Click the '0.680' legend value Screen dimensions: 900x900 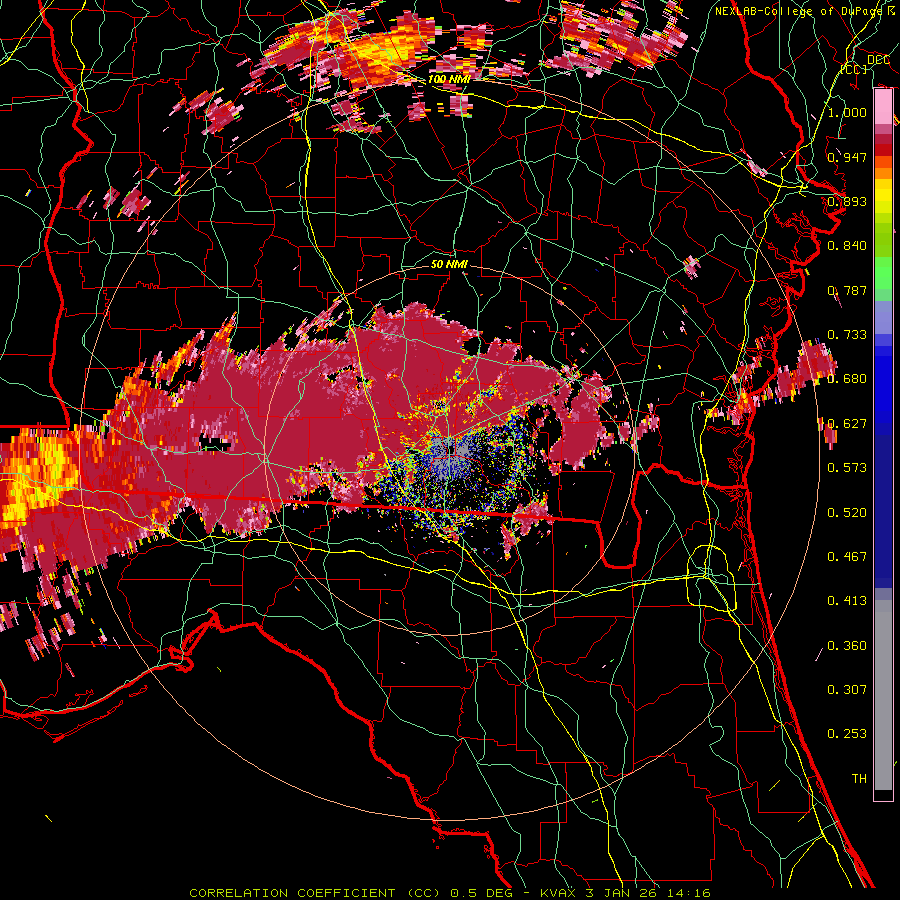click(x=847, y=379)
